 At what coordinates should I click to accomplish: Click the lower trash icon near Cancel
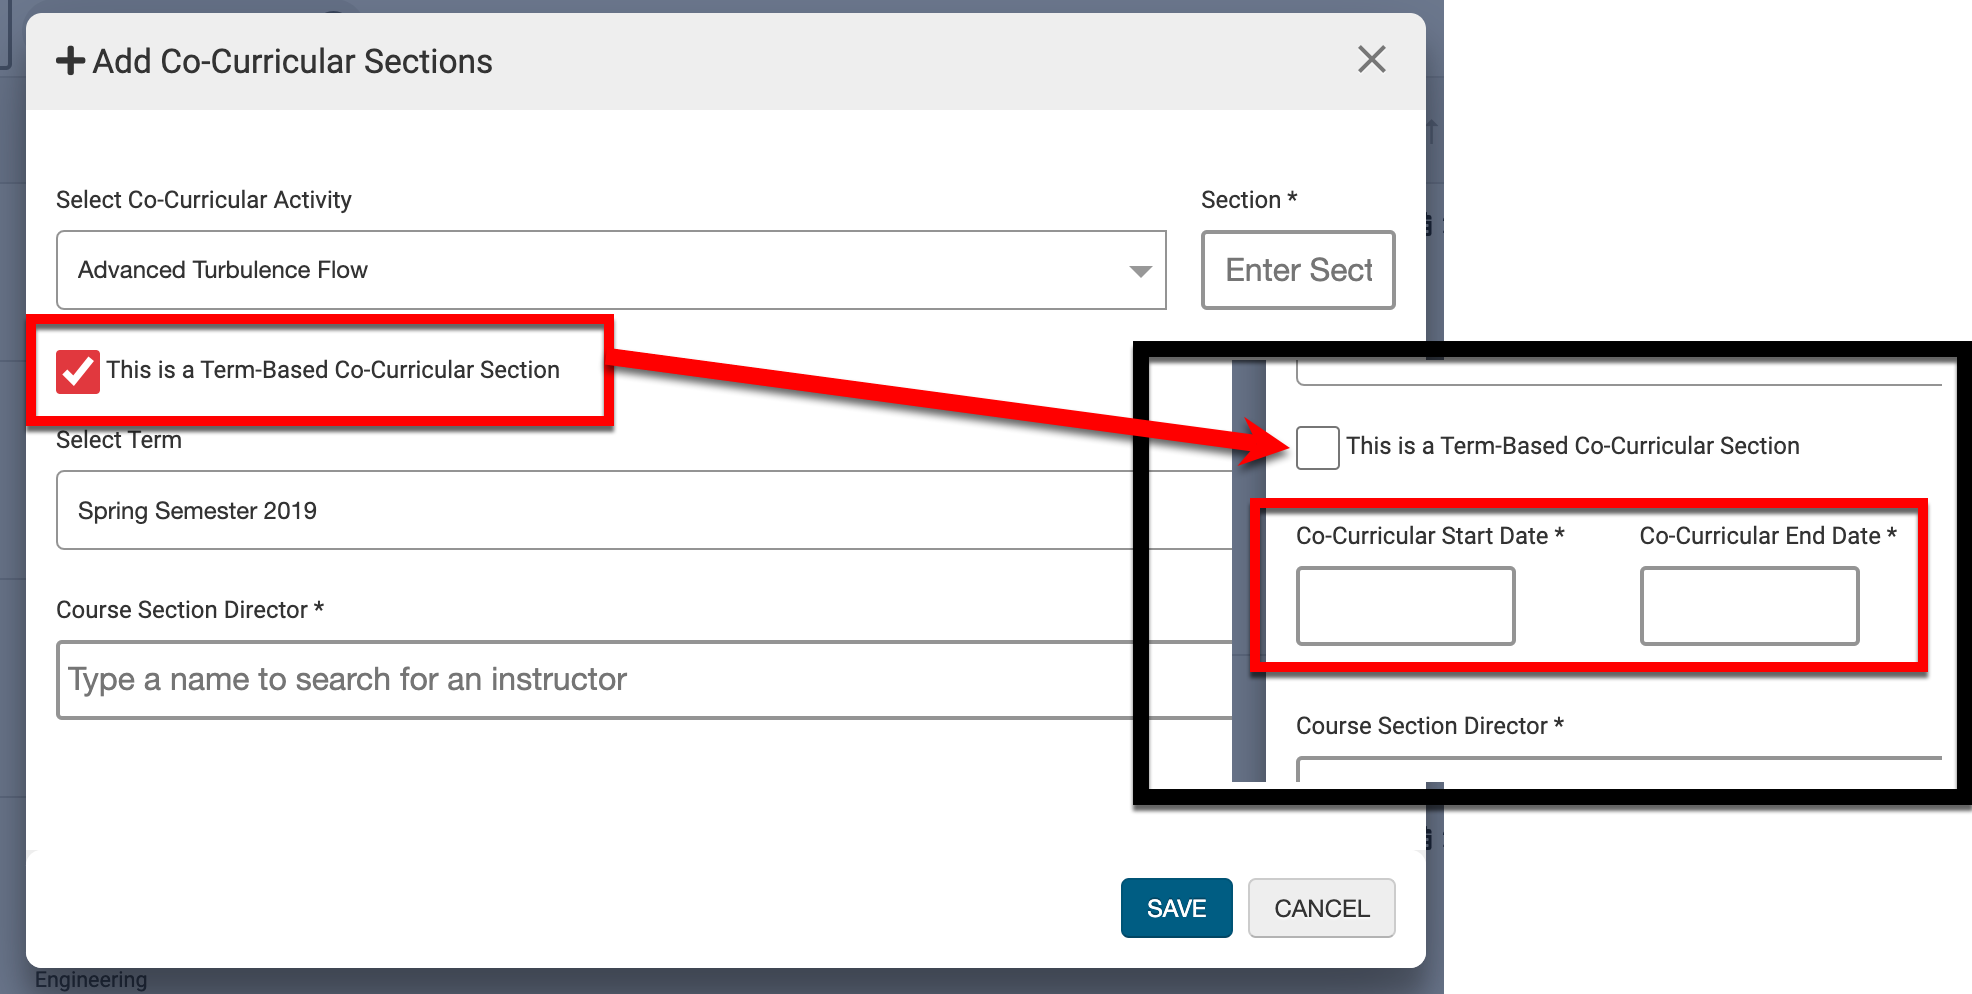click(1429, 839)
